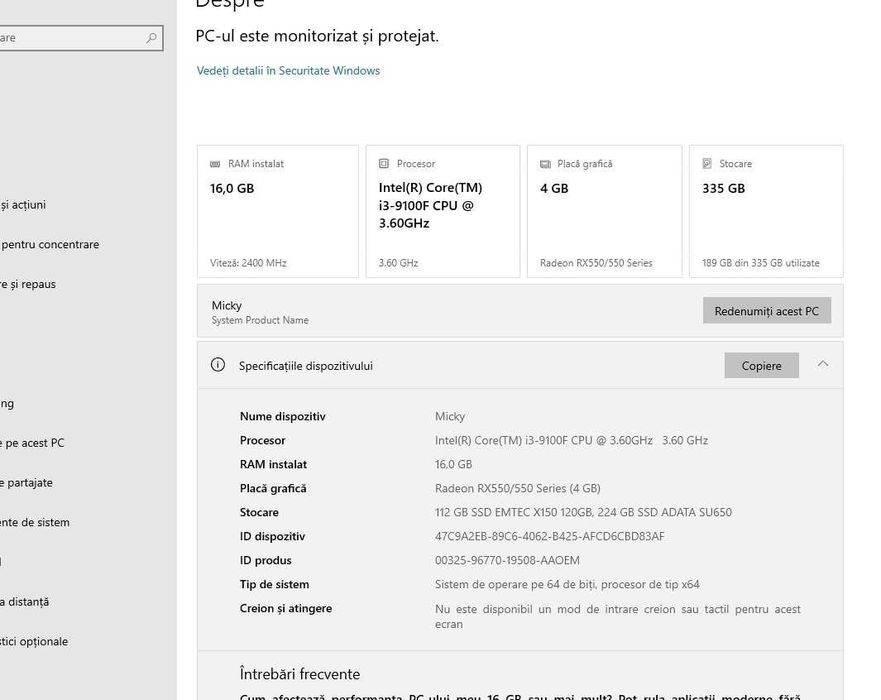This screenshot has height=700, width=881.
Task: Focus the settings search field
Action: pyautogui.click(x=70, y=38)
